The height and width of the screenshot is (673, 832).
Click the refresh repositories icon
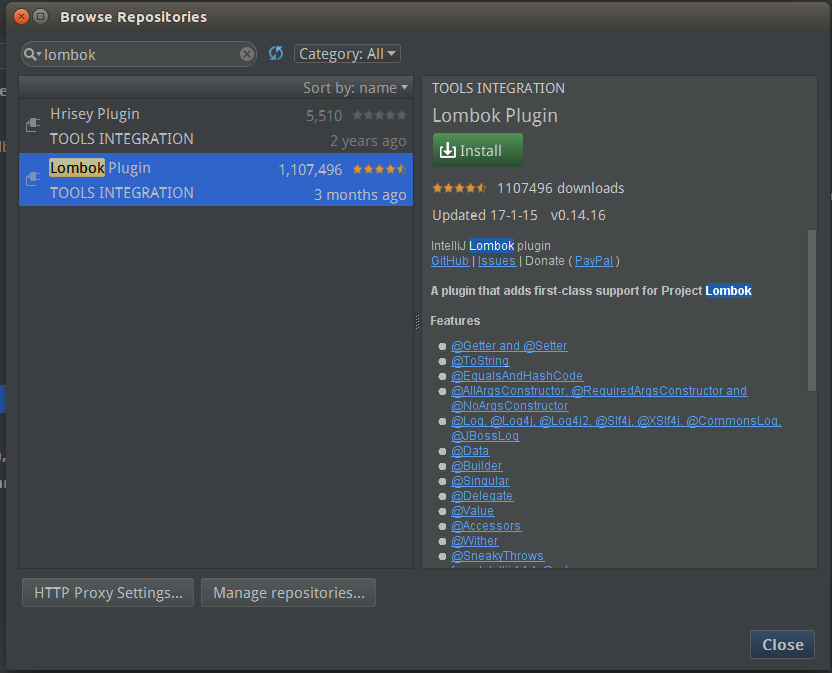276,53
